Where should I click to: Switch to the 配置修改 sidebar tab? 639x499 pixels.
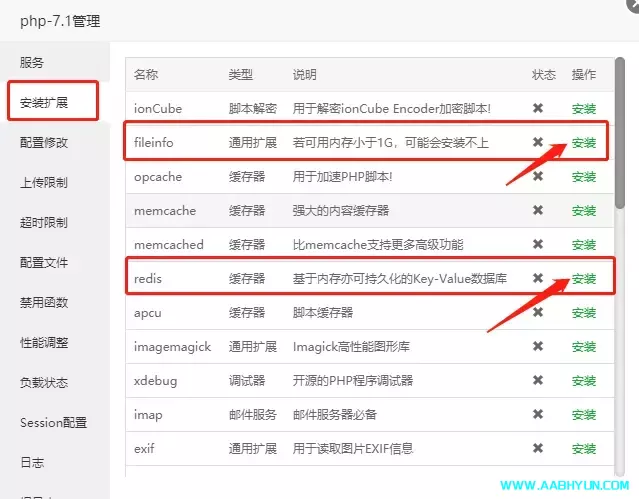click(44, 142)
